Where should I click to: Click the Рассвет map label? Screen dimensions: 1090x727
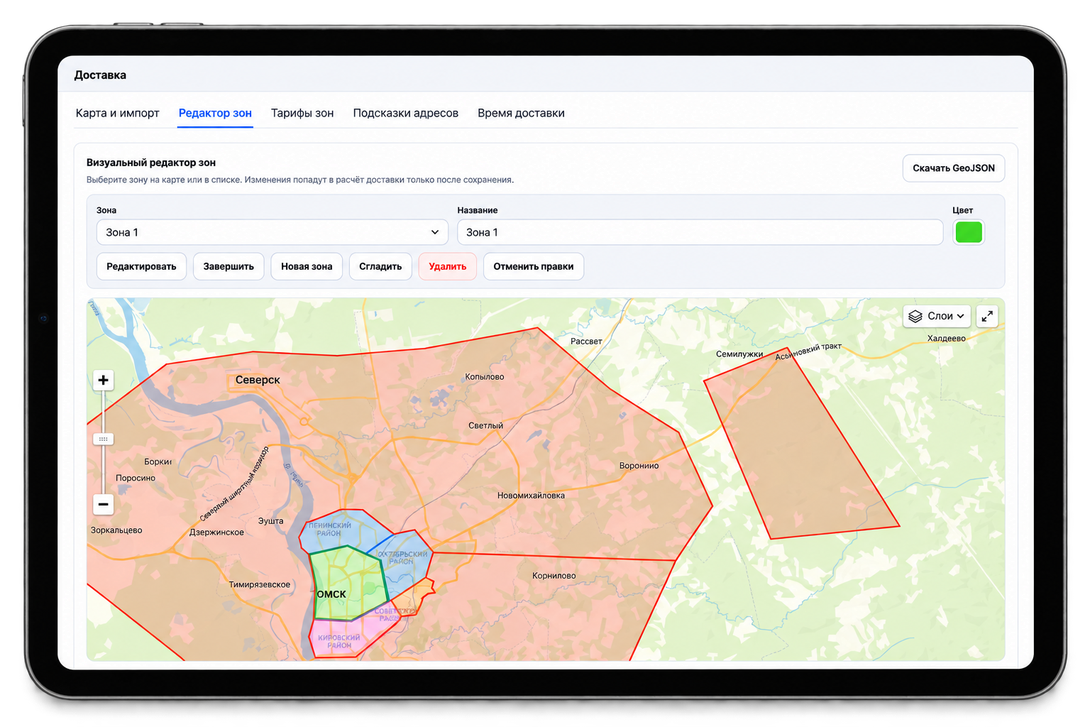[586, 341]
